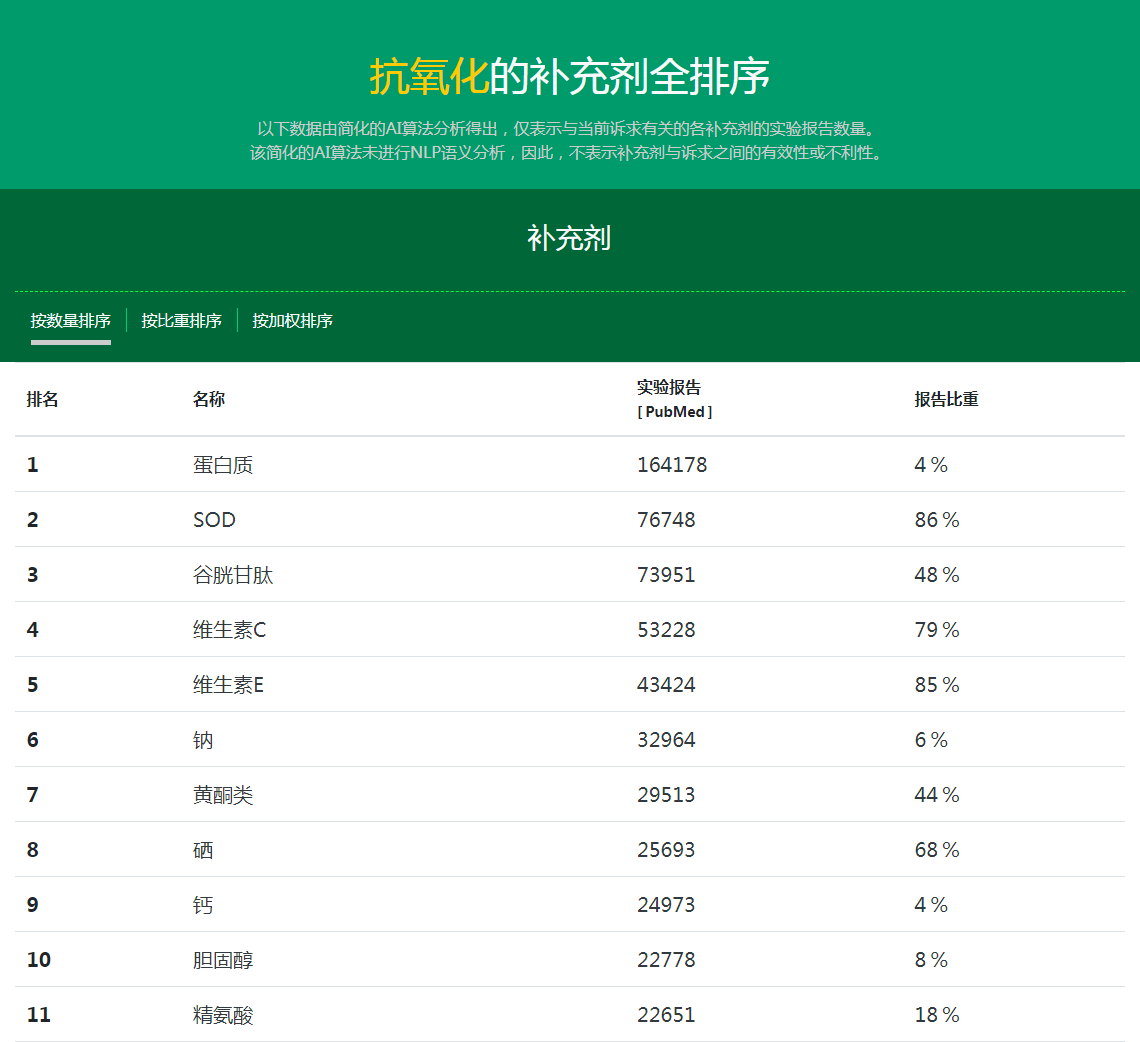Open the 胆固醇 entry
This screenshot has width=1140, height=1042.
tap(223, 960)
